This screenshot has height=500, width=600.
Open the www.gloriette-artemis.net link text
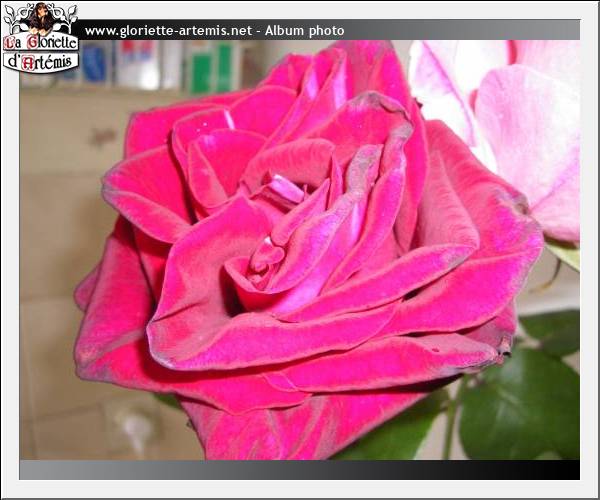(167, 31)
